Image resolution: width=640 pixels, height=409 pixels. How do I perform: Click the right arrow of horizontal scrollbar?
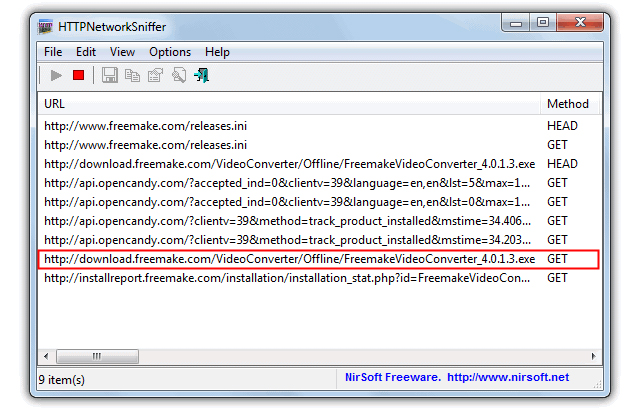point(593,356)
